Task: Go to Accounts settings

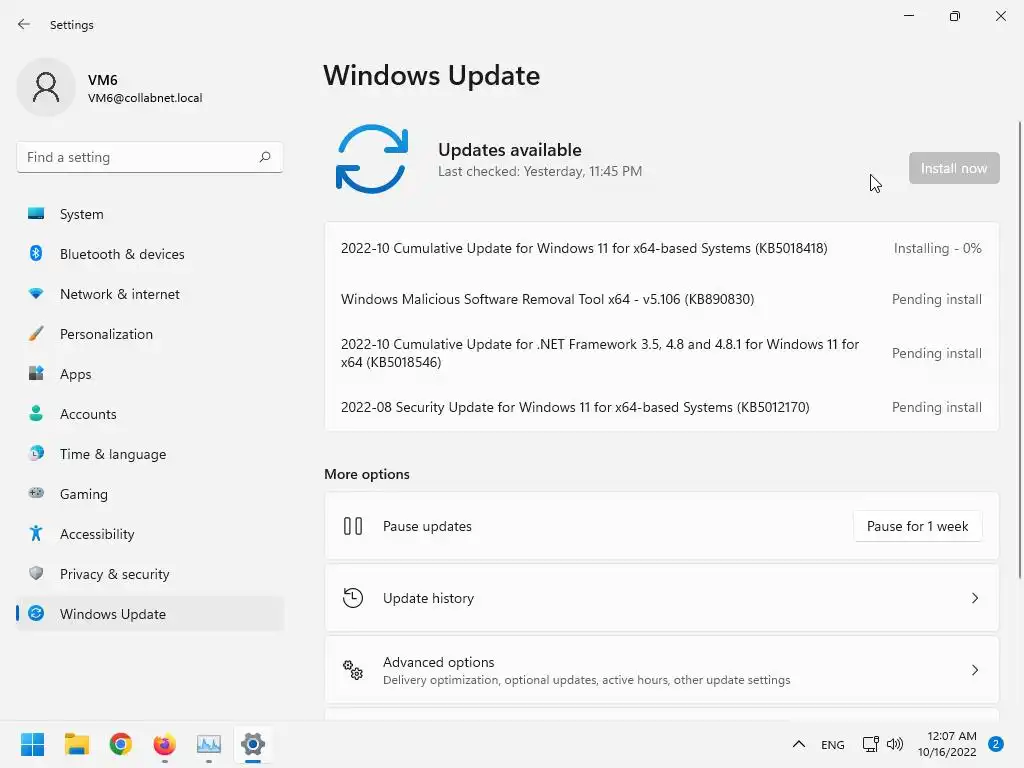Action: click(x=150, y=413)
